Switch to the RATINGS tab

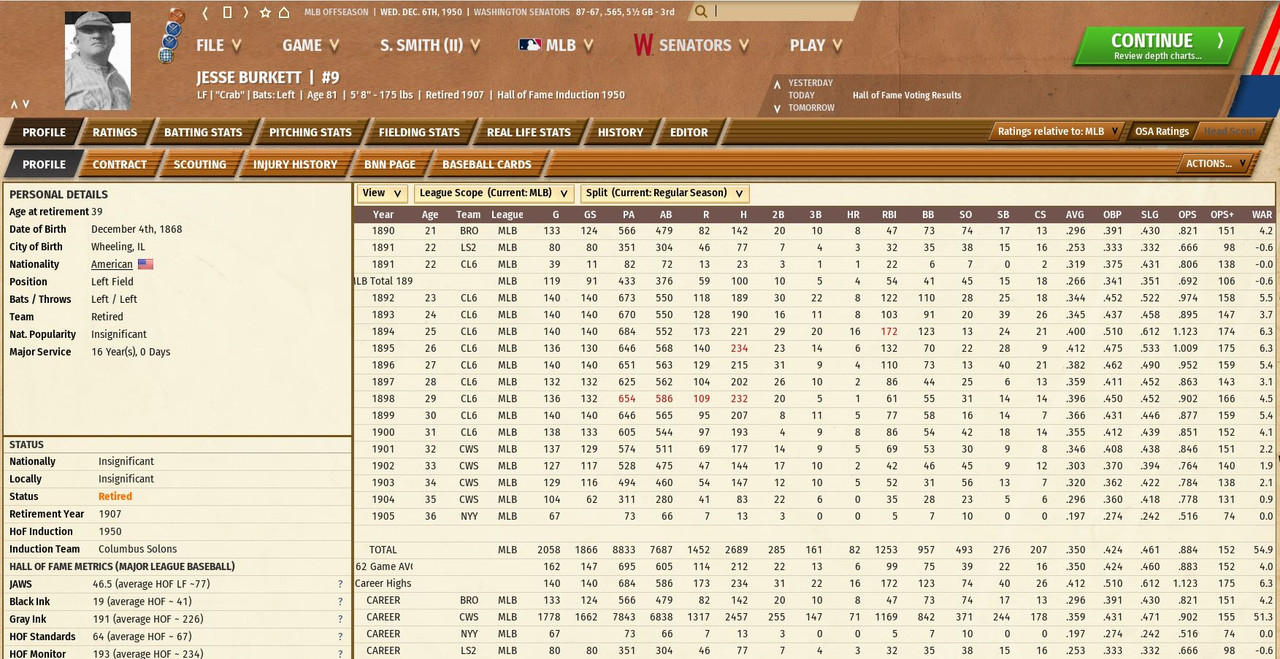[115, 132]
